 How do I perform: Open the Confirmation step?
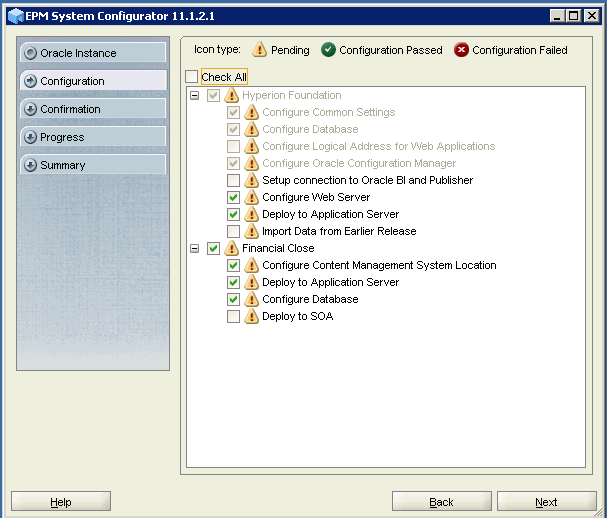pyautogui.click(x=93, y=109)
